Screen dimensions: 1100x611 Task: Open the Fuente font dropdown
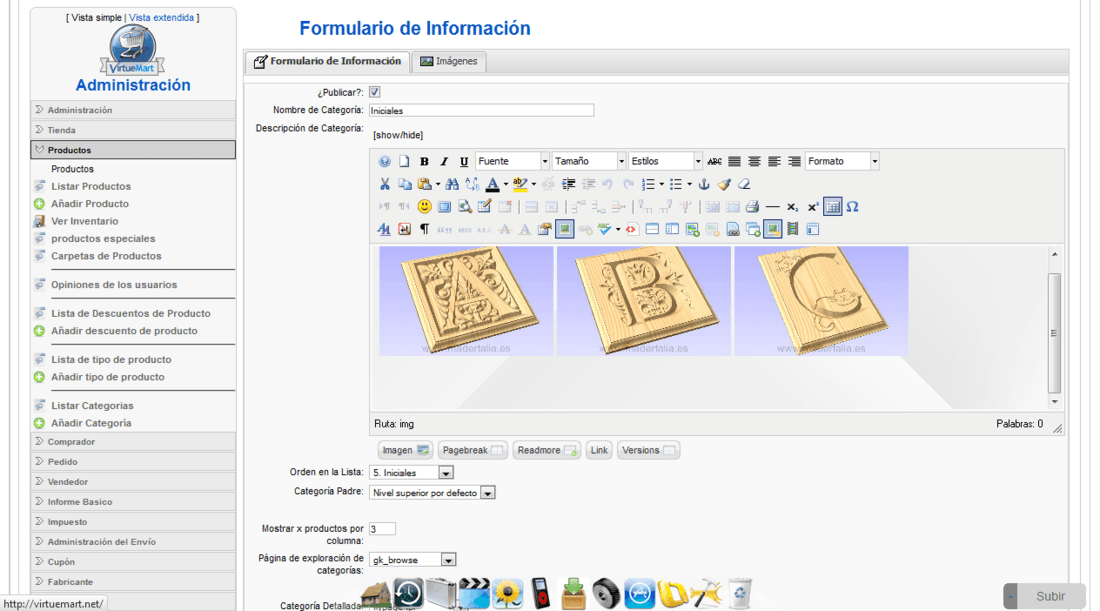click(x=512, y=161)
